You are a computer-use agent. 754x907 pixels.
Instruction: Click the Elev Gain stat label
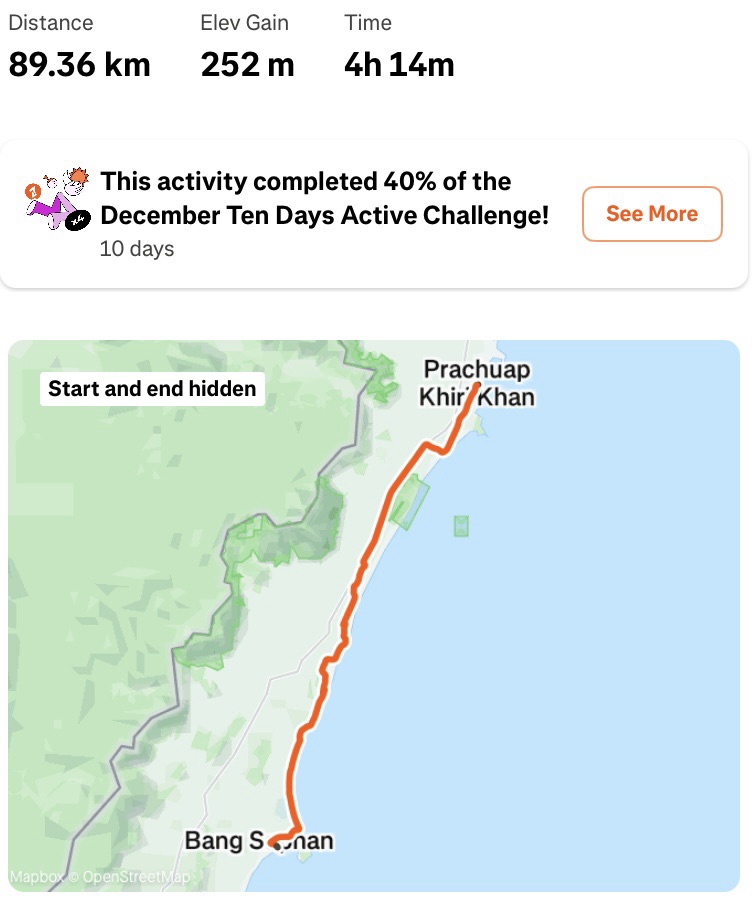(245, 22)
